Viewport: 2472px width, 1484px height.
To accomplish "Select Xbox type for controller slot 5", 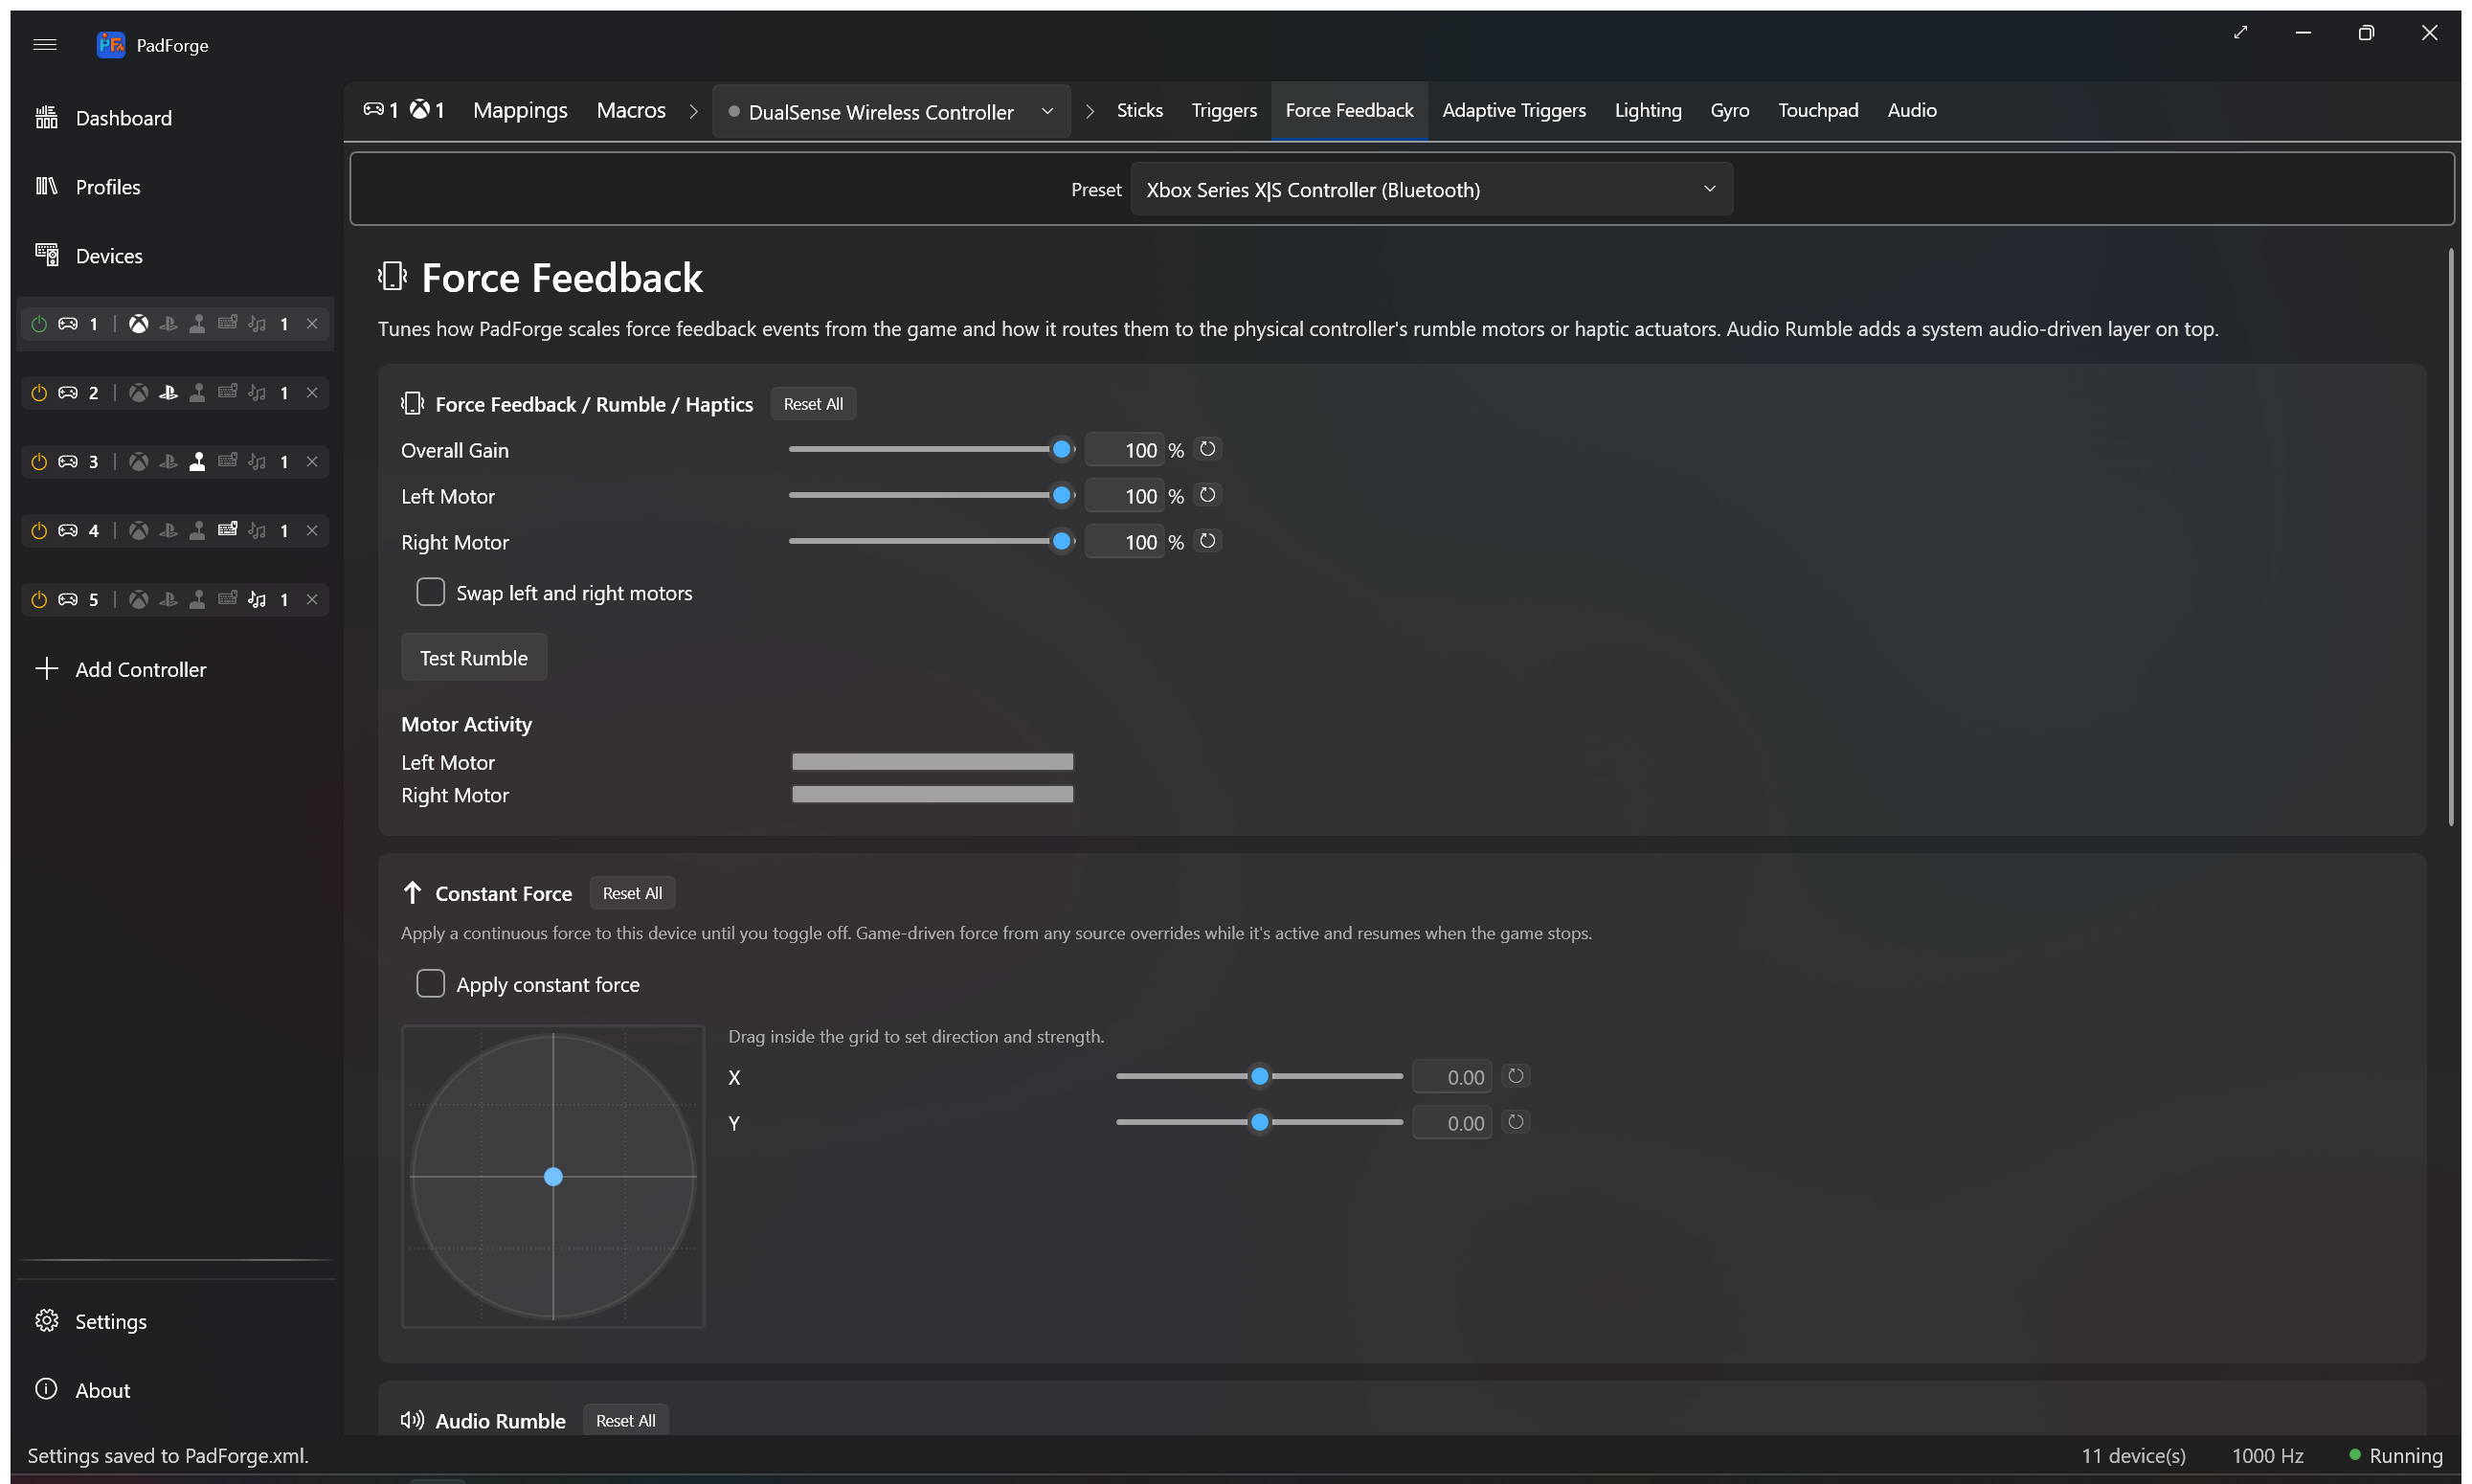I will tap(139, 599).
